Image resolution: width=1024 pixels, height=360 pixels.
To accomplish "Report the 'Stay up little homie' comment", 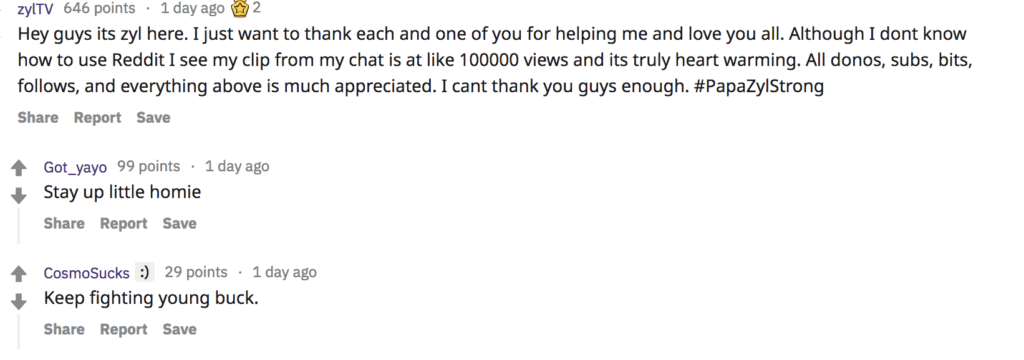I will pos(123,223).
